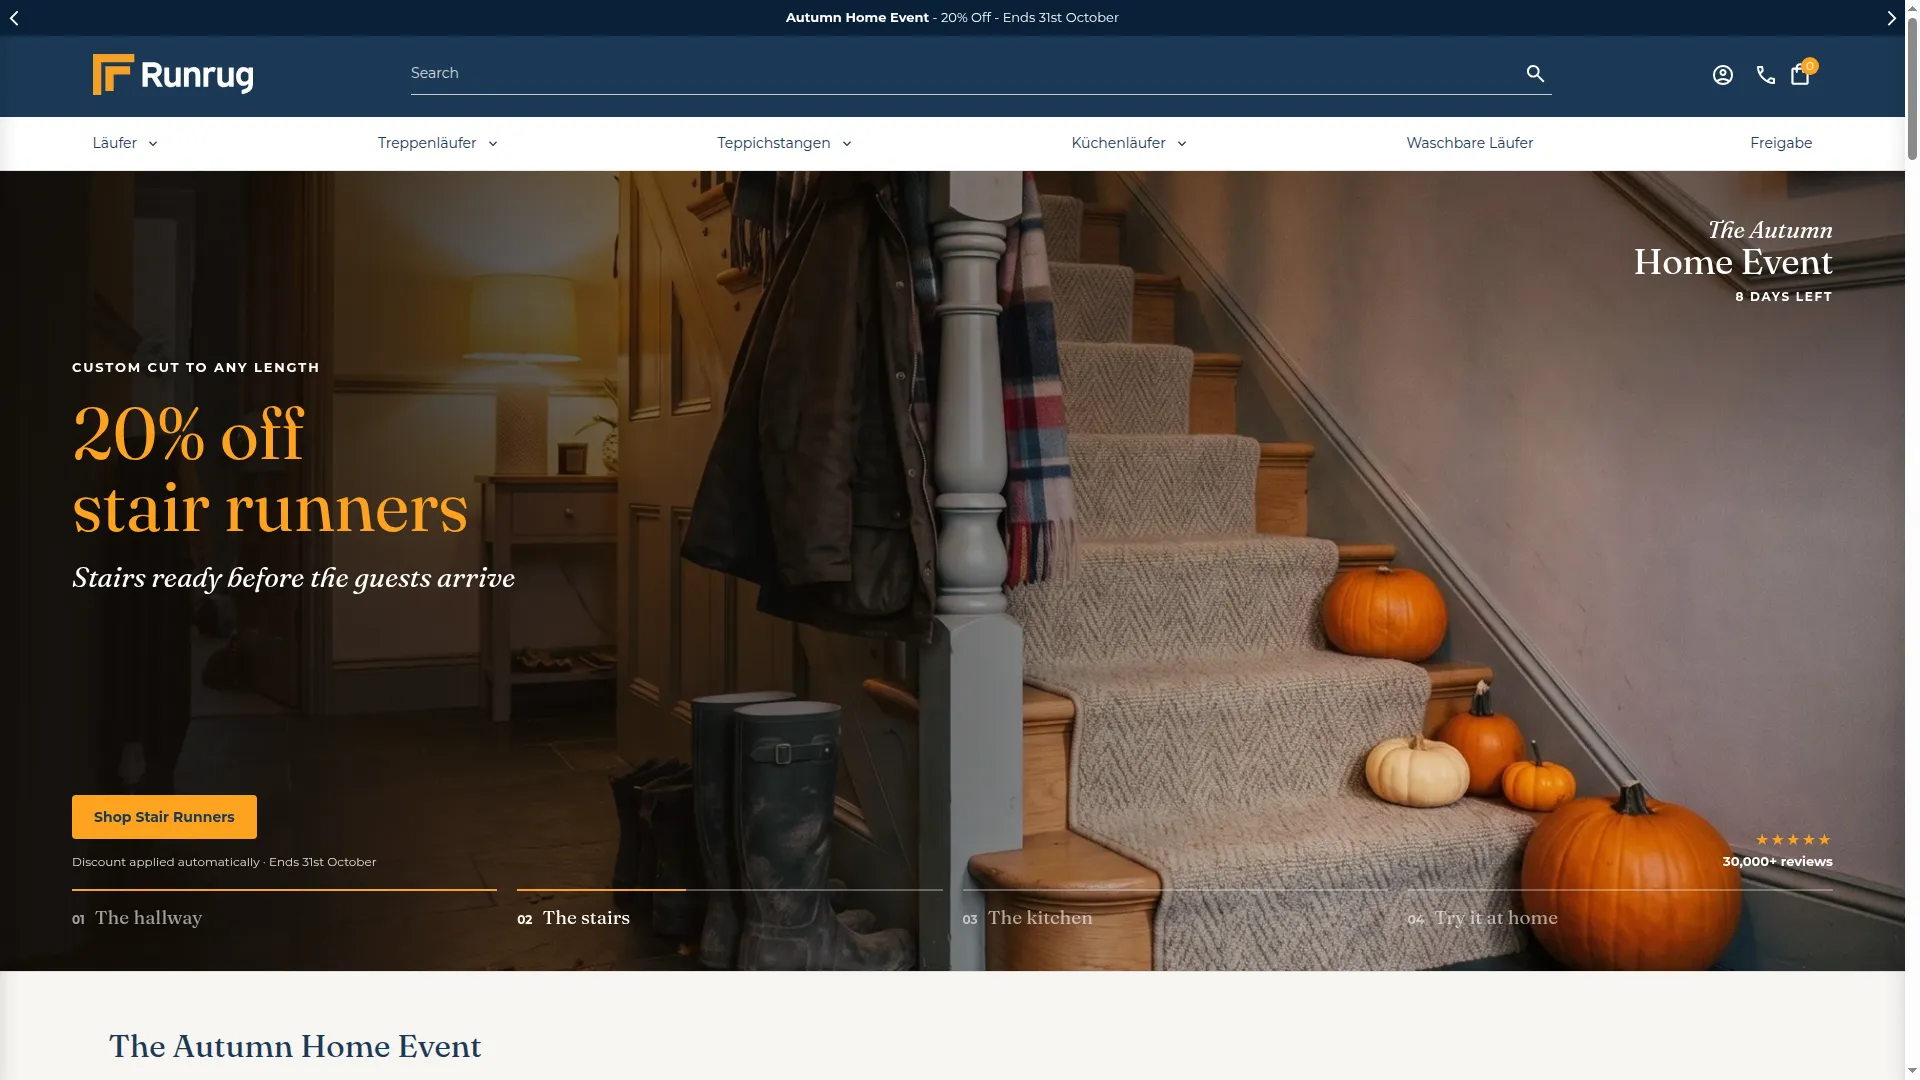1920x1080 pixels.
Task: Click the Shop Stair Runners button
Action: [x=164, y=817]
